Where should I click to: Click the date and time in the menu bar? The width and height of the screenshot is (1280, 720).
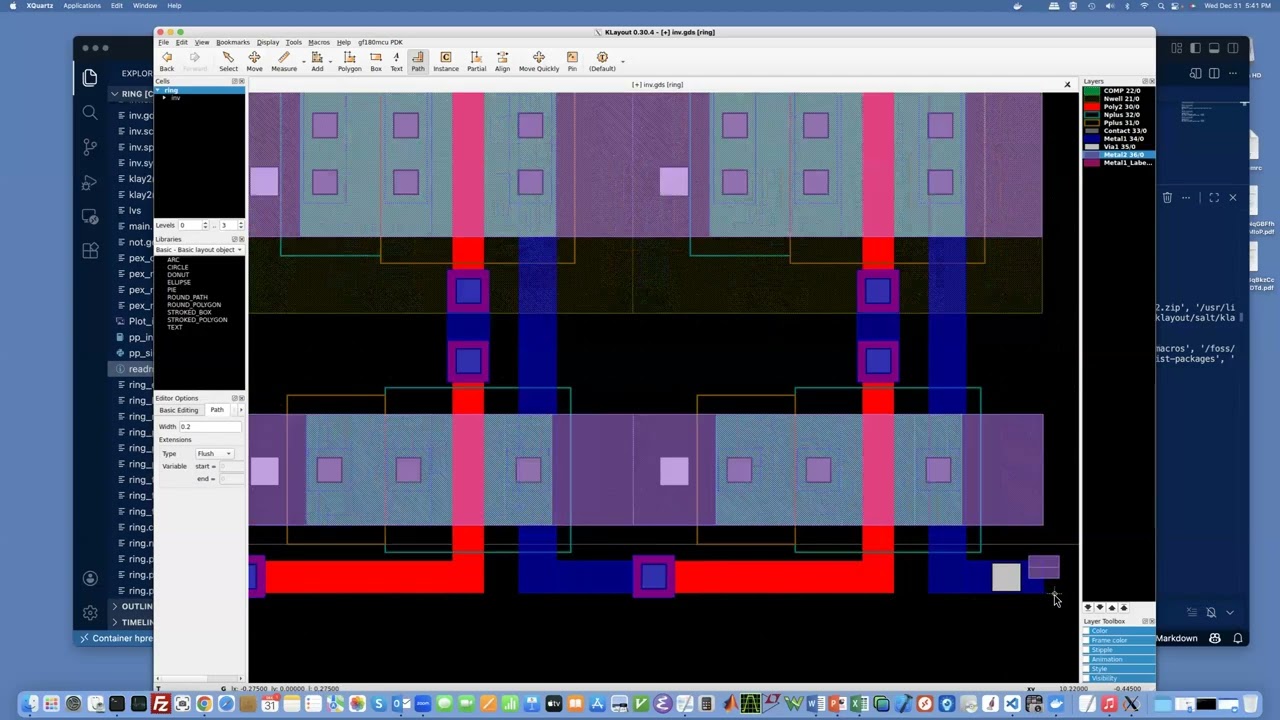click(x=1238, y=6)
